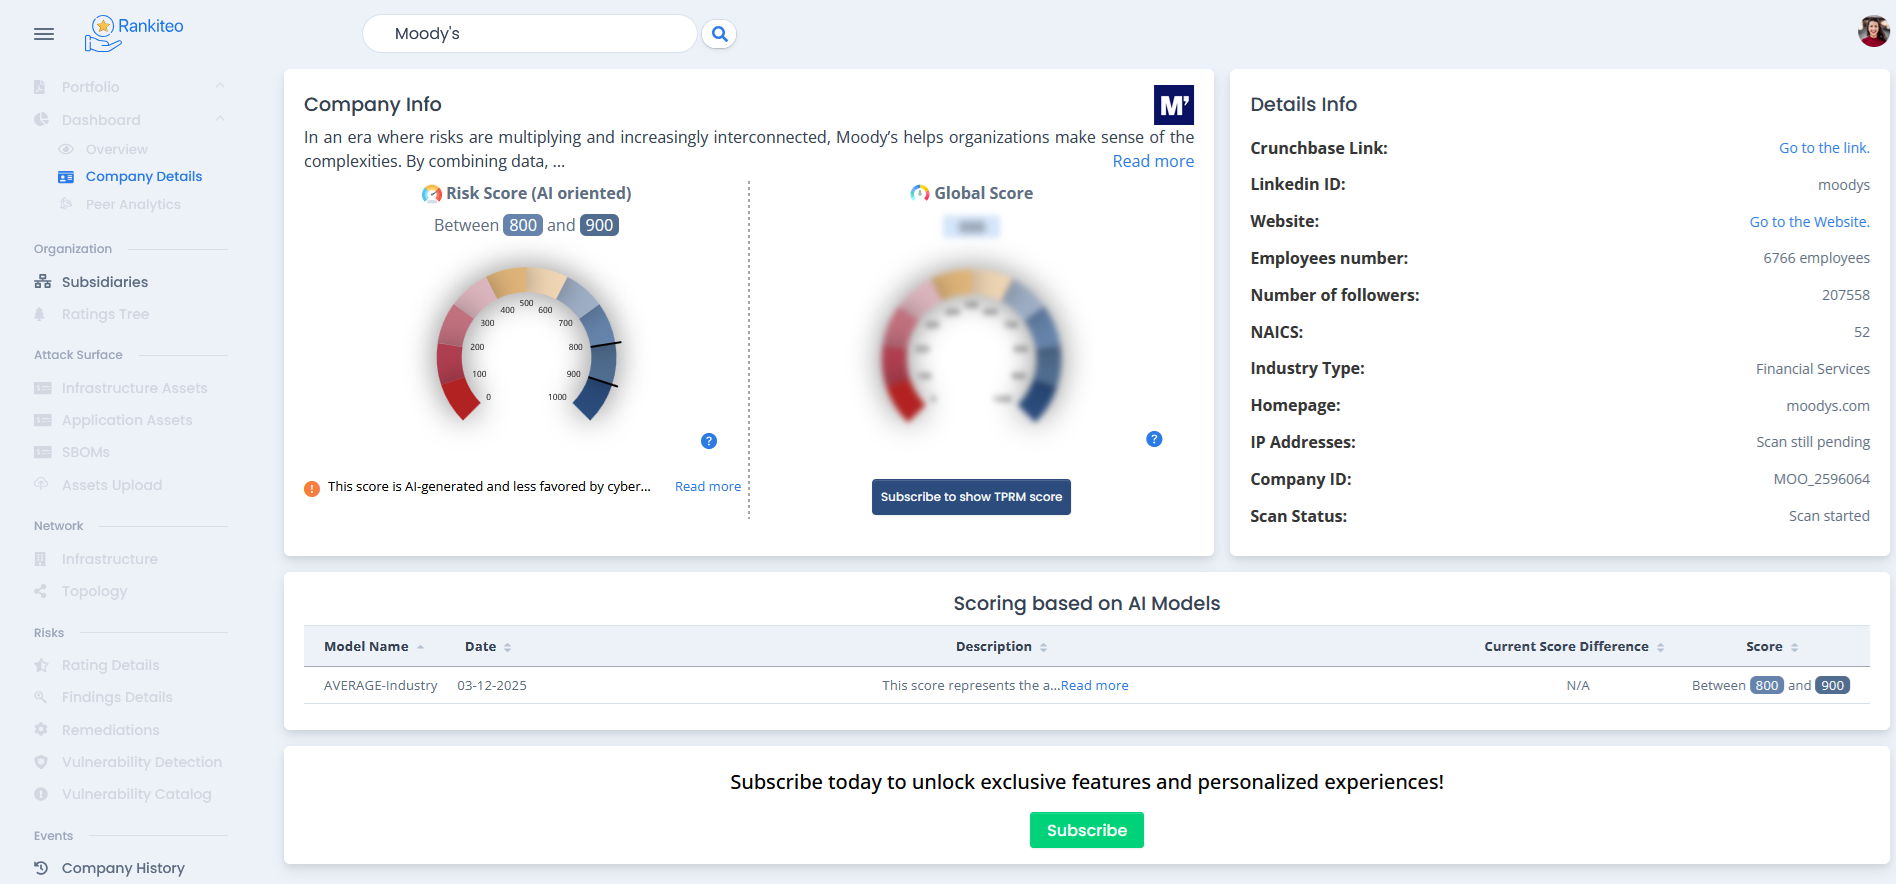Click the Moody's company logo thumbnail
Viewport: 1896px width, 884px height.
pyautogui.click(x=1173, y=105)
